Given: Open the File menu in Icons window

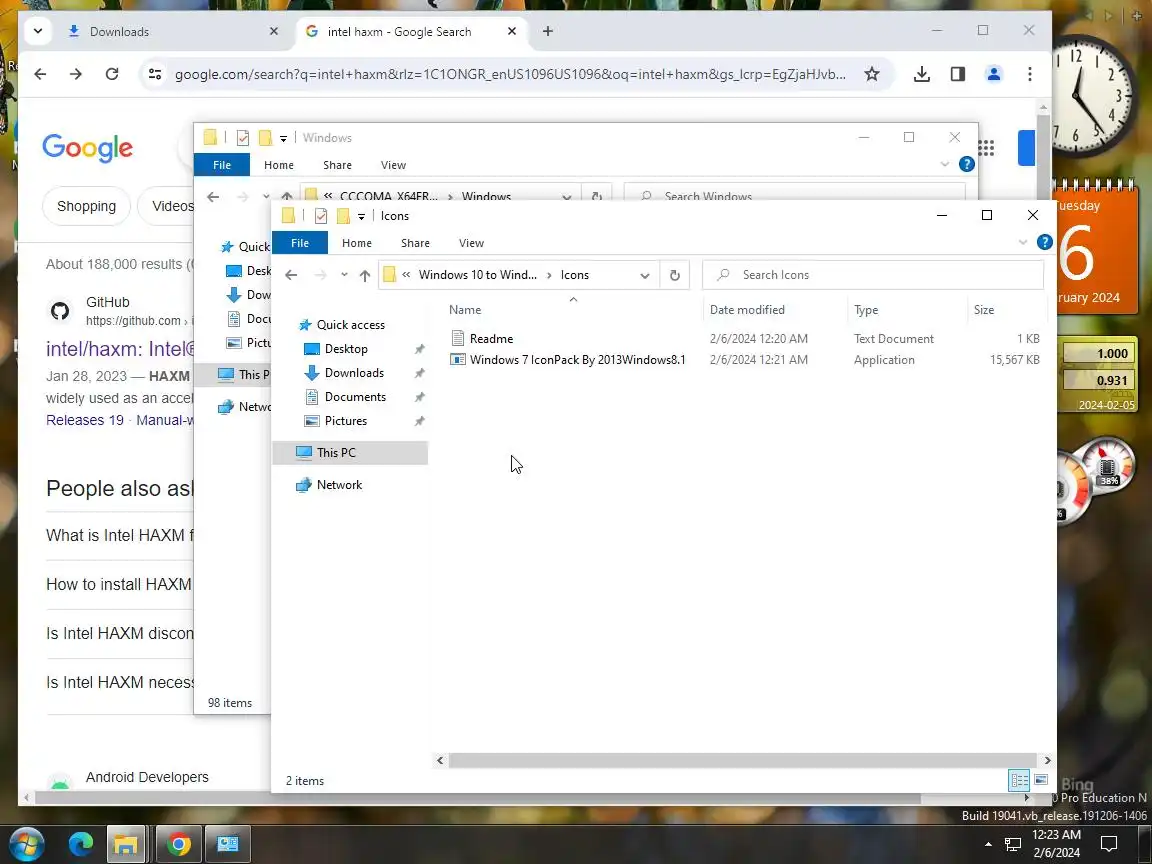Looking at the screenshot, I should (300, 243).
